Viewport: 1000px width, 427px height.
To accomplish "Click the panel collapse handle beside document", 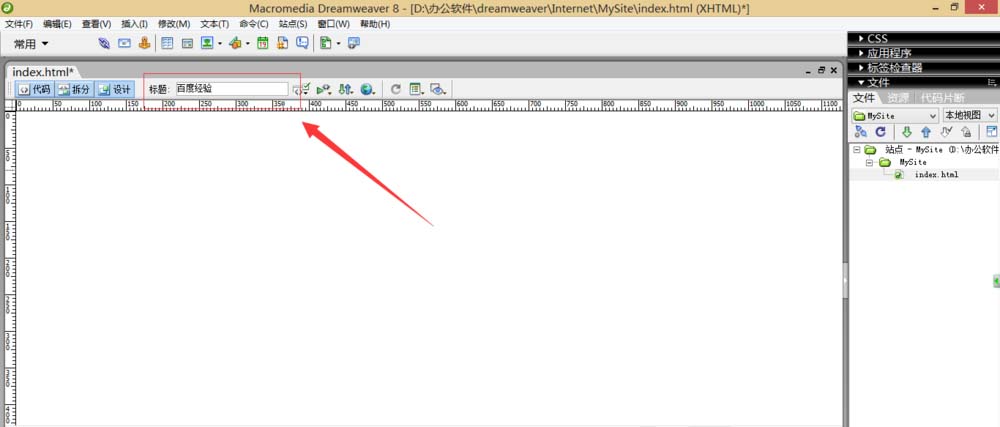I will 845,280.
